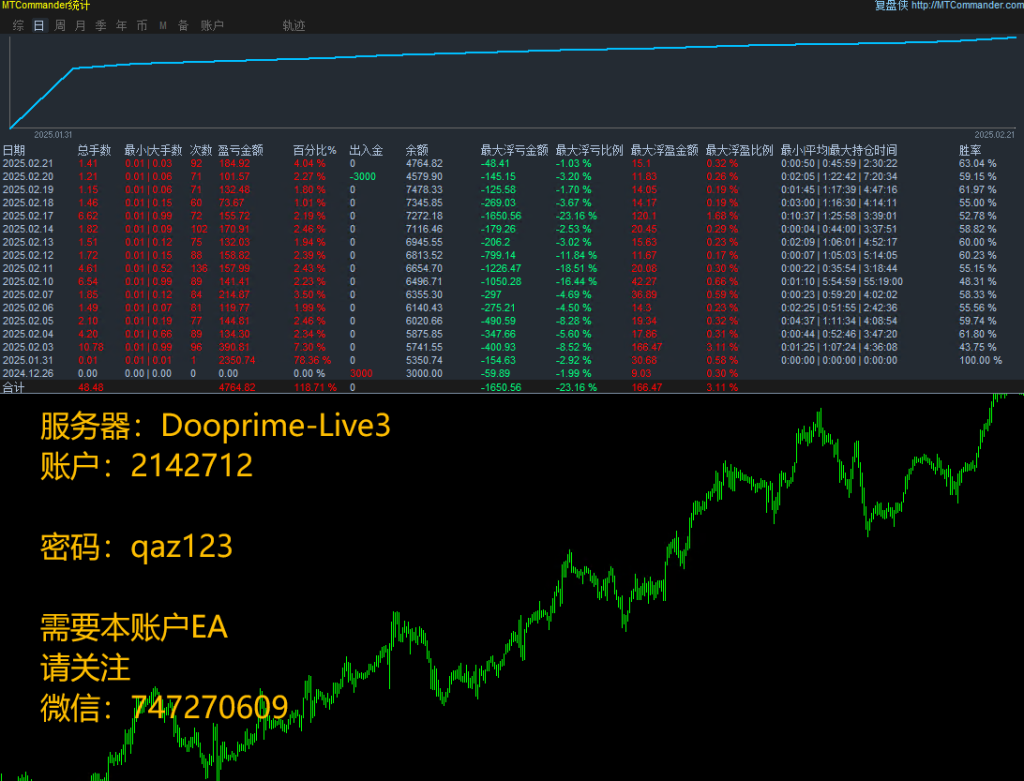Image resolution: width=1024 pixels, height=781 pixels.
Task: Select the M tab
Action: 163,25
